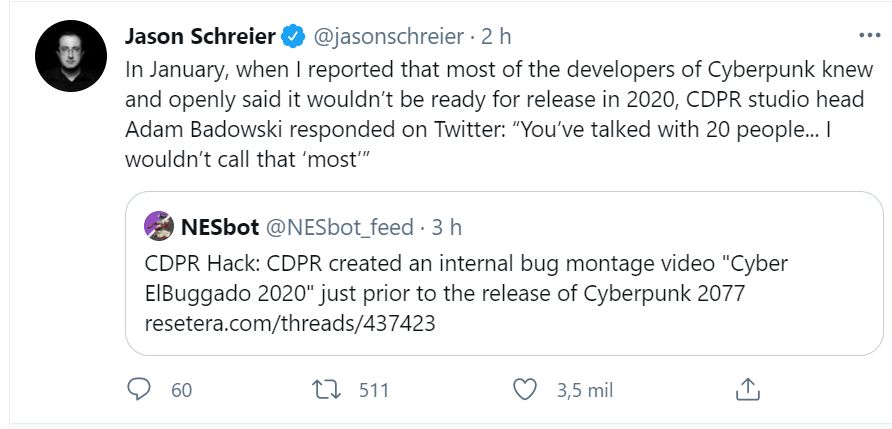Click the NESbot display name
The image size is (892, 429).
(x=219, y=227)
